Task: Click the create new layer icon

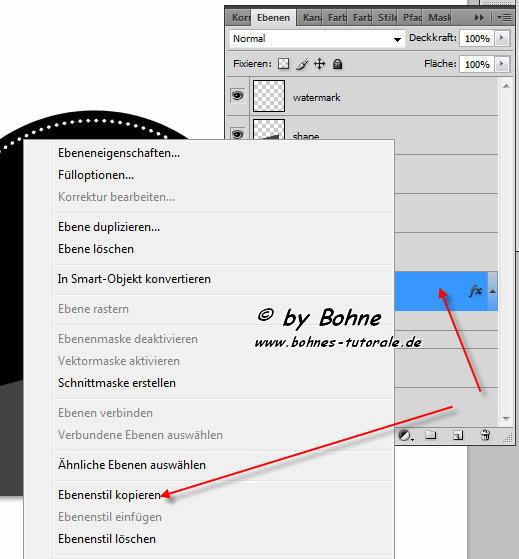Action: 458,435
